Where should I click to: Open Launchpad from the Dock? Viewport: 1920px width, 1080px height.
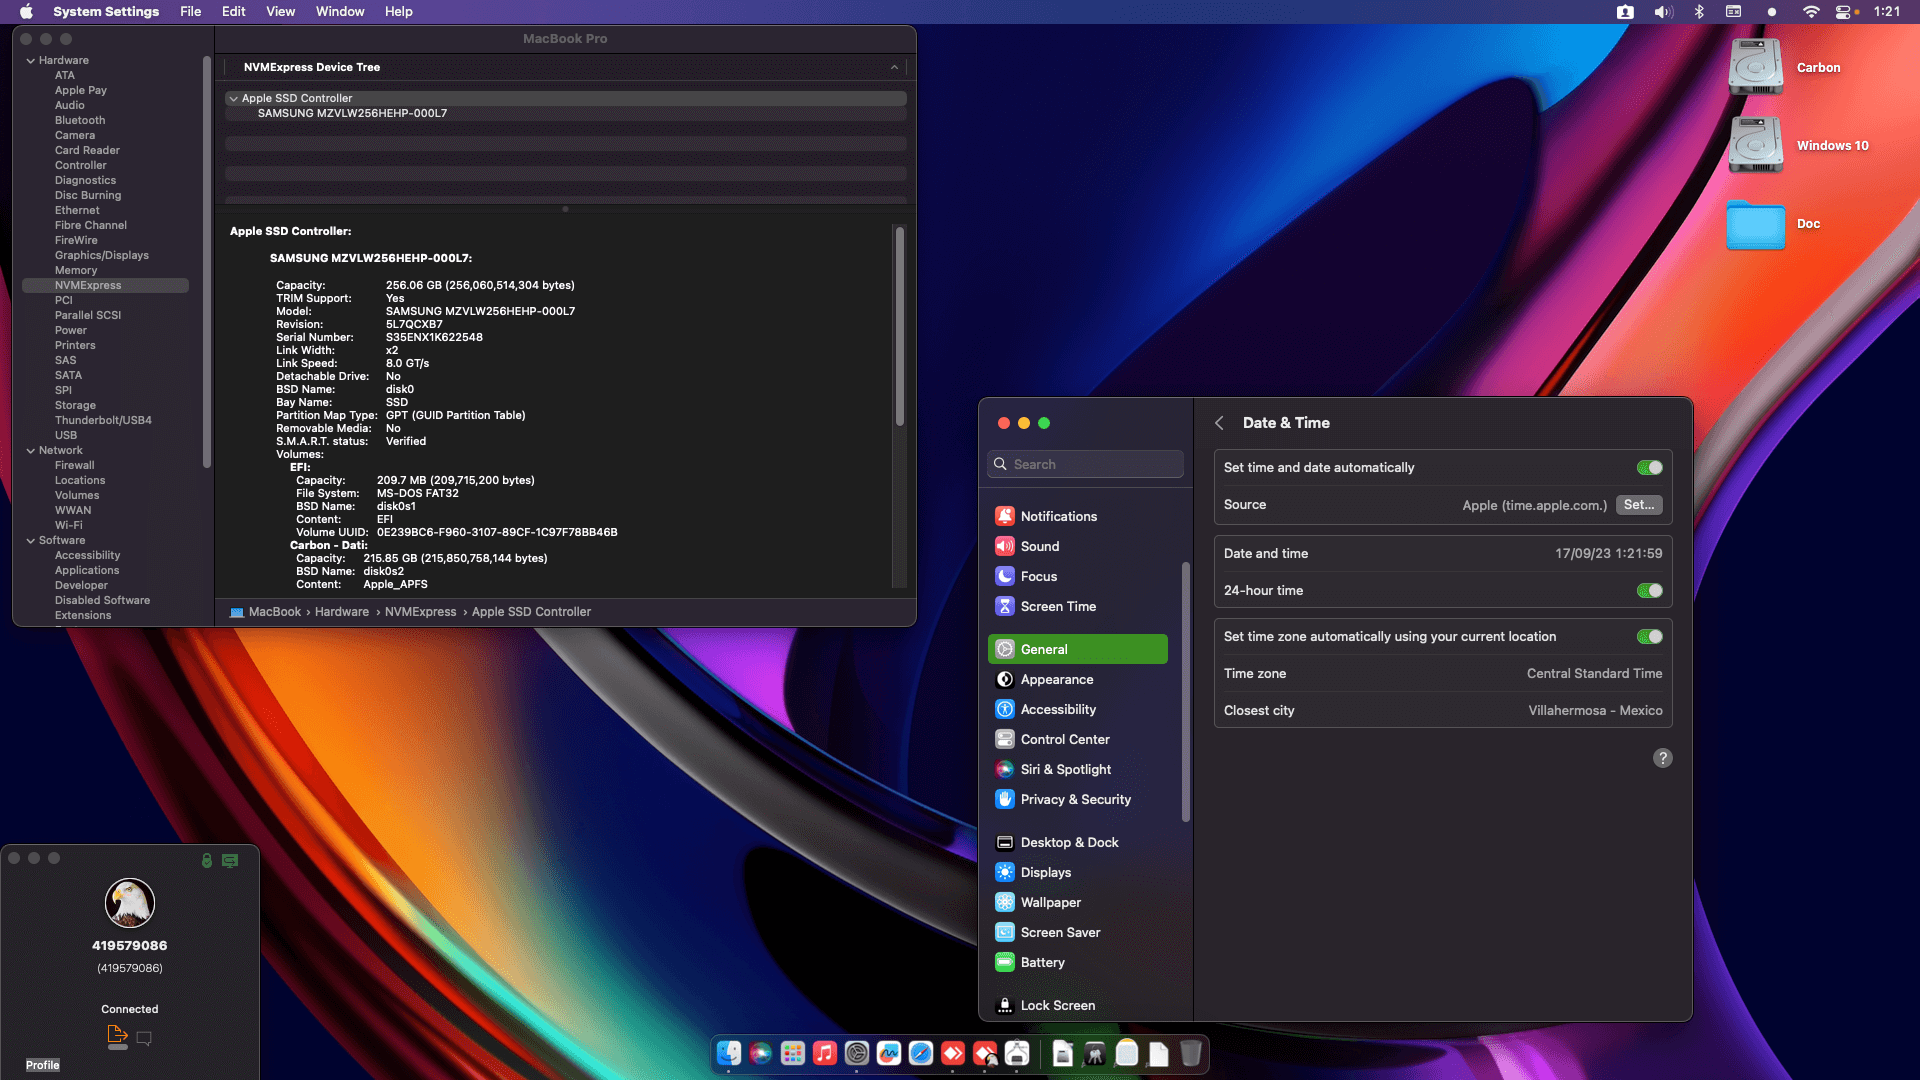(x=793, y=1053)
